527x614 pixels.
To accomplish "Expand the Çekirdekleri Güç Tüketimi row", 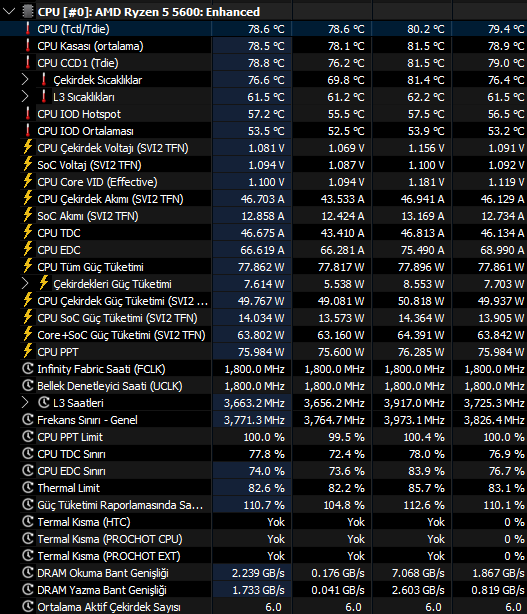I will coord(25,284).
